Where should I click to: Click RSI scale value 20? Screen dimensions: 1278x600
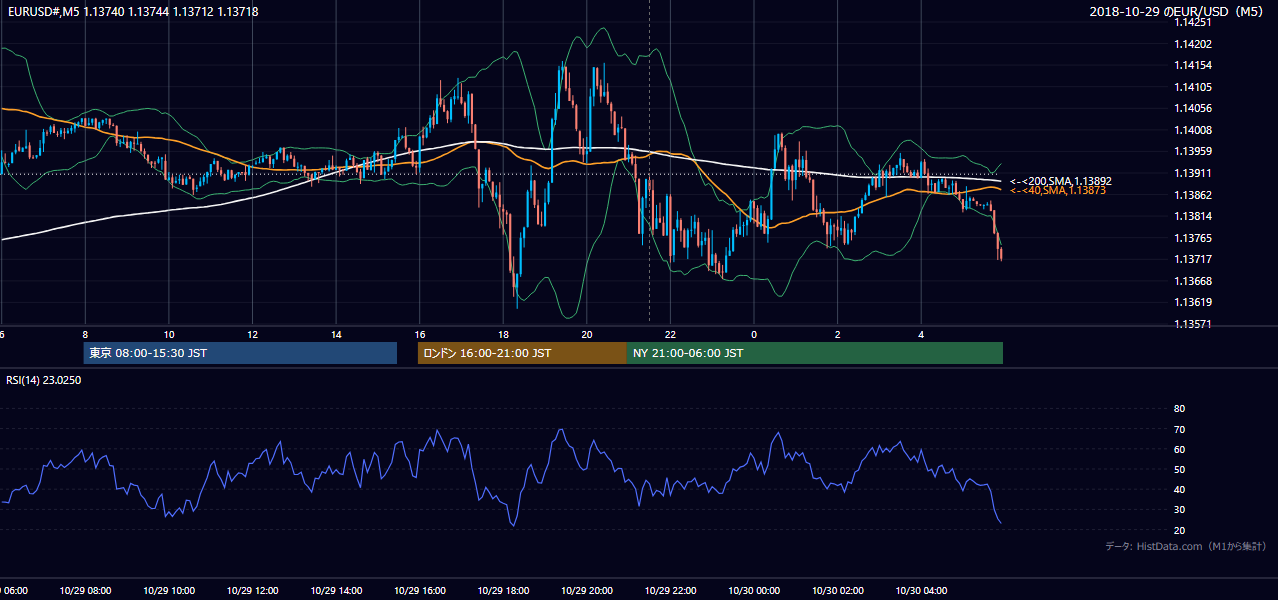coord(1179,530)
